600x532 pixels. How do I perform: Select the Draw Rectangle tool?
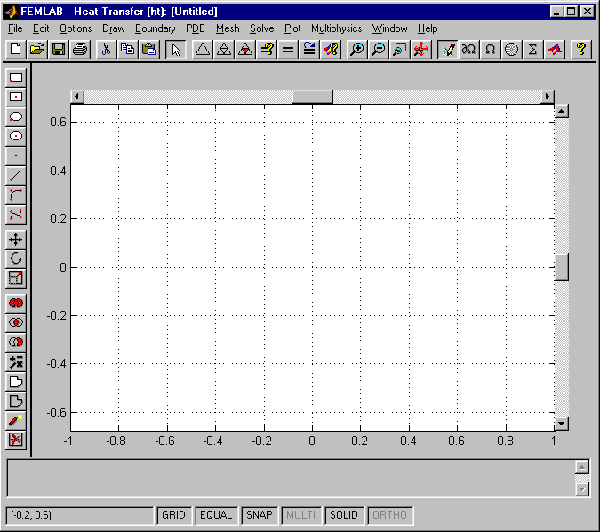coord(16,78)
